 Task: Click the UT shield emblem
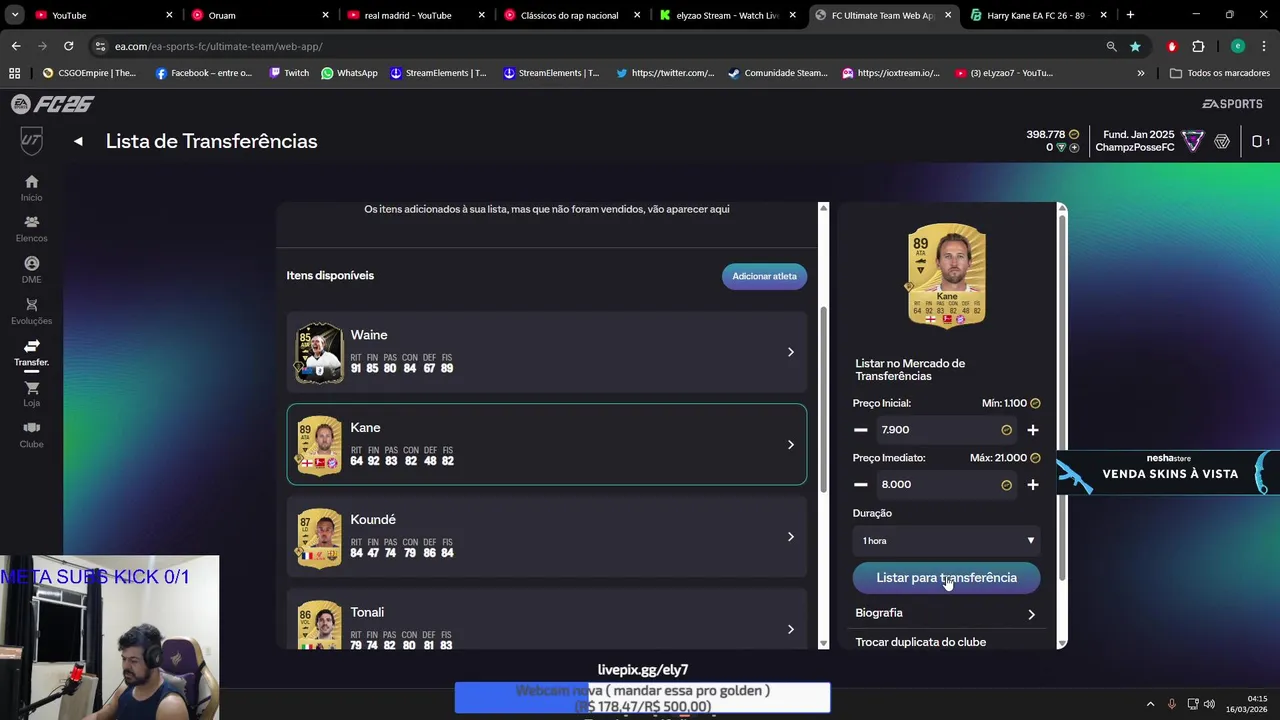pos(31,141)
